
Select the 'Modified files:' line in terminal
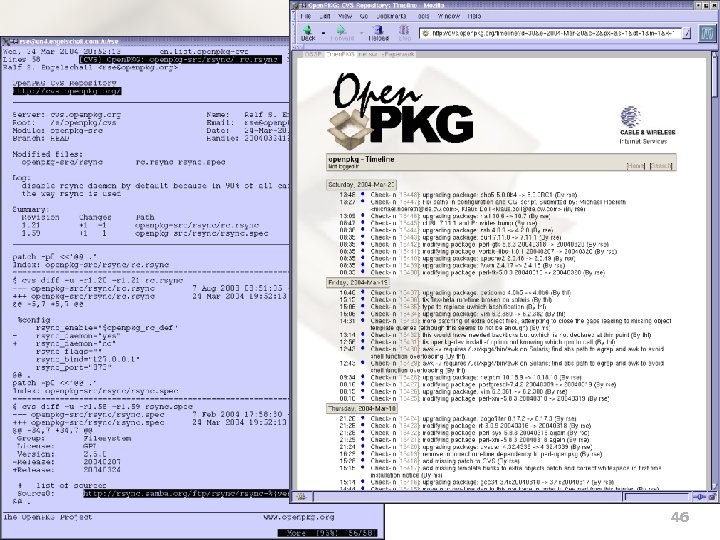click(x=48, y=154)
